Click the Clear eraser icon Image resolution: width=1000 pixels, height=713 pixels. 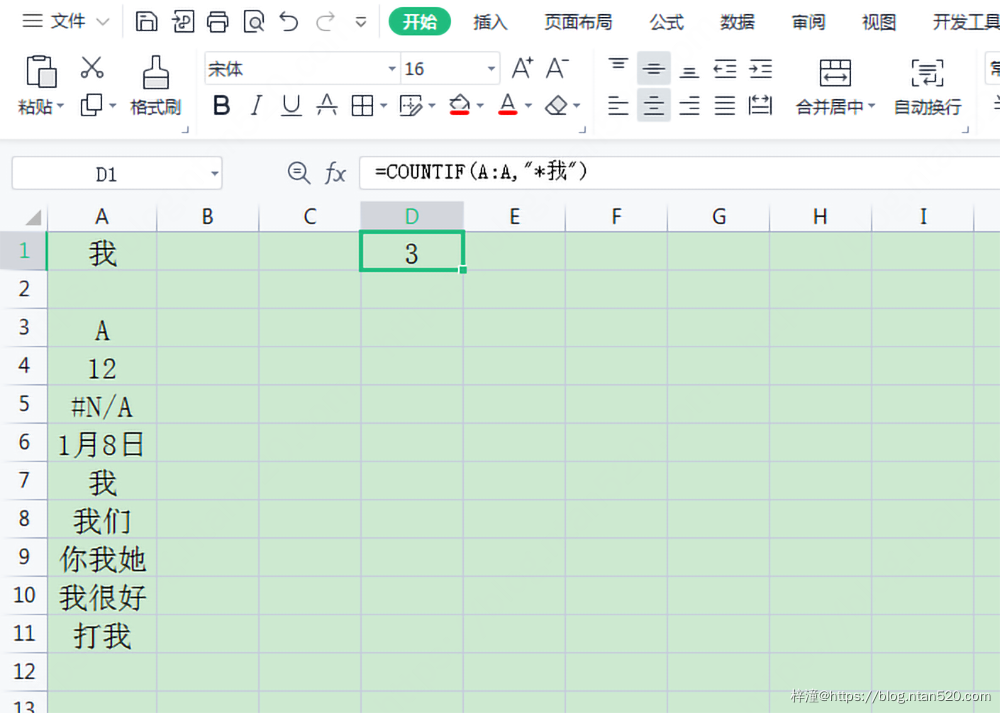[x=556, y=105]
